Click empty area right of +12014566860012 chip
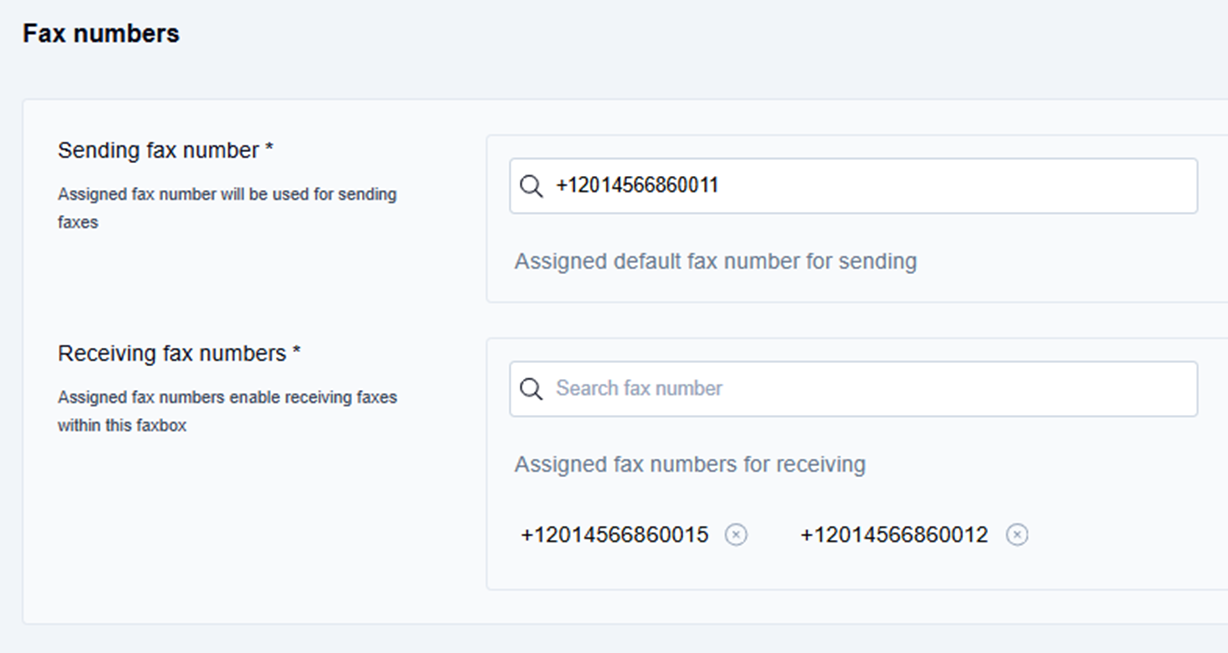Viewport: 1228px width, 653px height. [1120, 535]
